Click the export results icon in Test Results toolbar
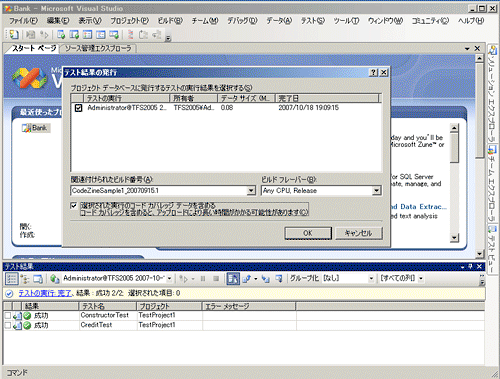 pyautogui.click(x=247, y=278)
